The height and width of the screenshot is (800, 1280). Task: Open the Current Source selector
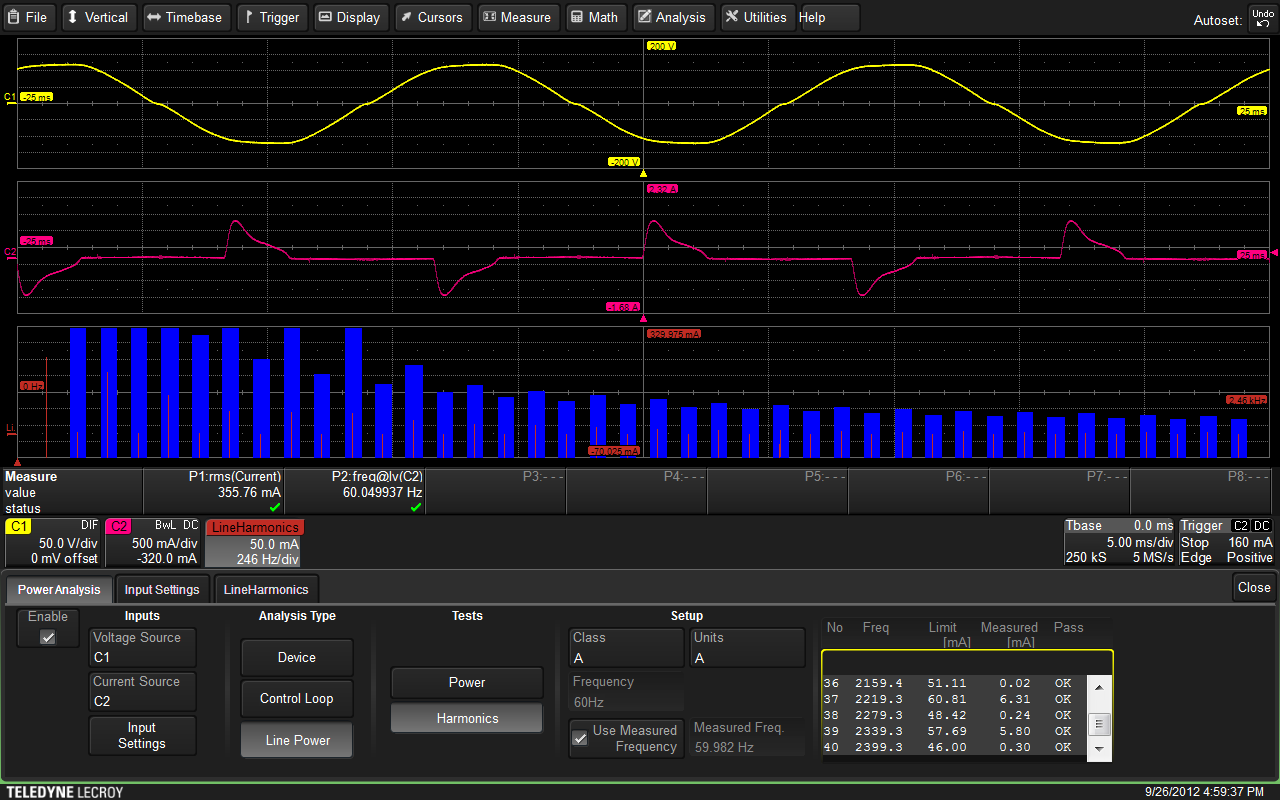142,692
